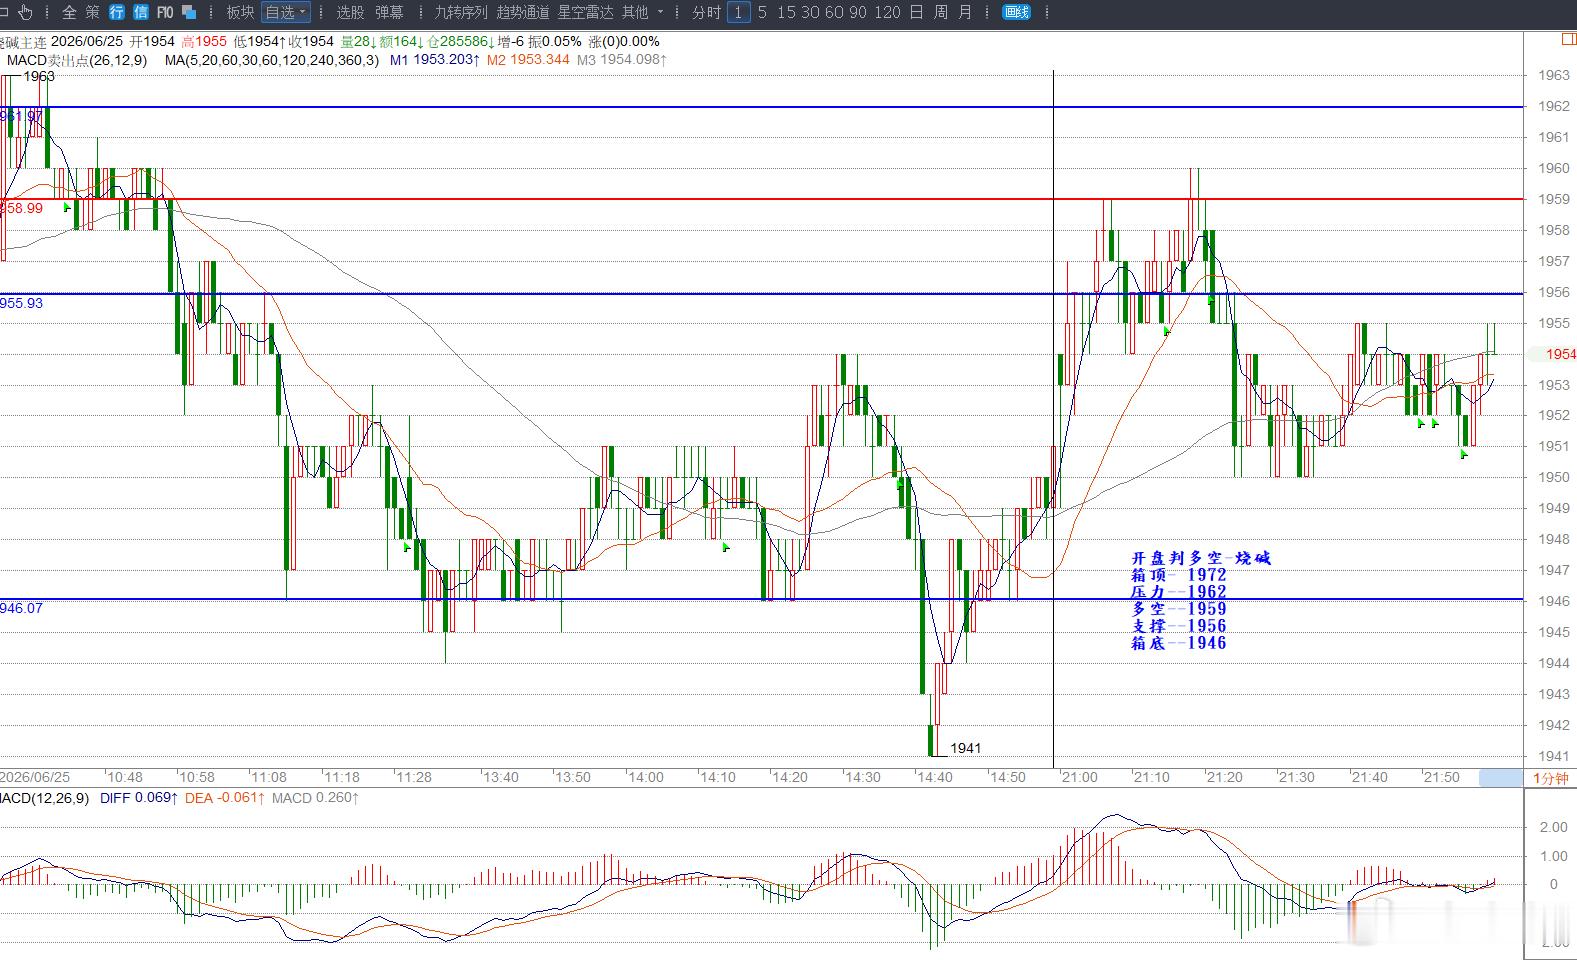The image size is (1577, 960).
Task: Click the MACD 0.260 value
Action: click(x=315, y=798)
